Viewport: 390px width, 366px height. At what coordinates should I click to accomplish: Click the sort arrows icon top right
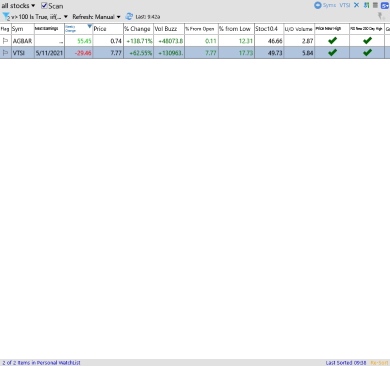pos(366,5)
